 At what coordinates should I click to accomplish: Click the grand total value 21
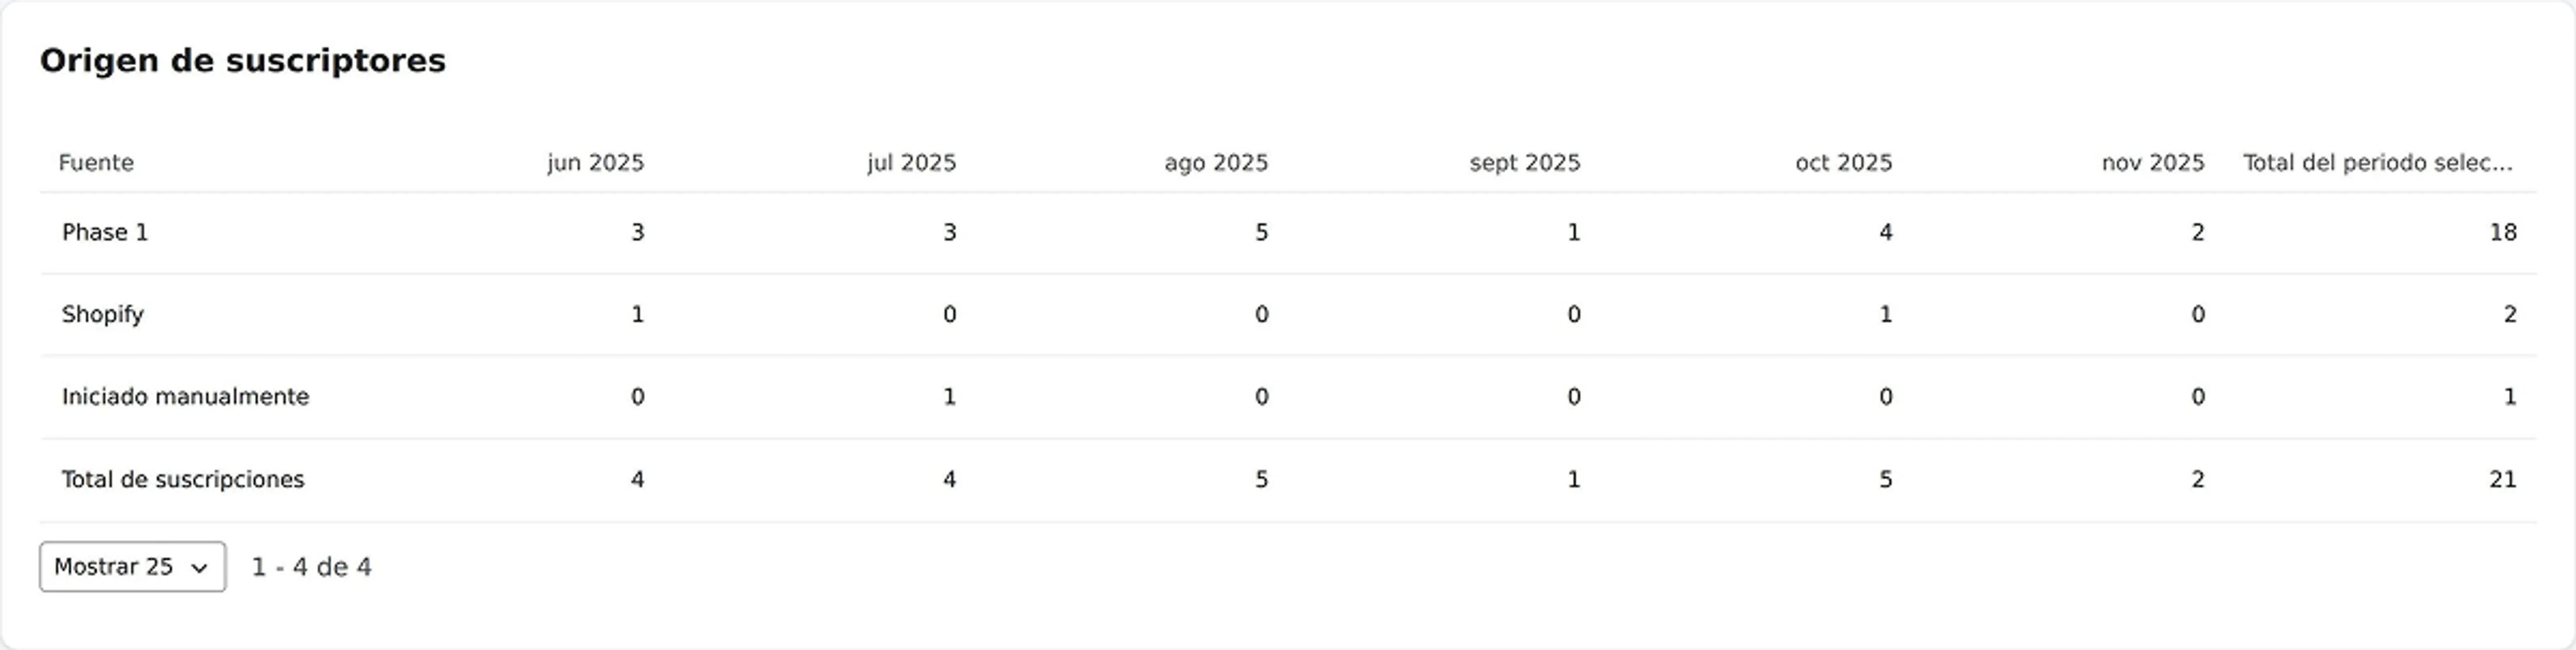coord(2505,478)
